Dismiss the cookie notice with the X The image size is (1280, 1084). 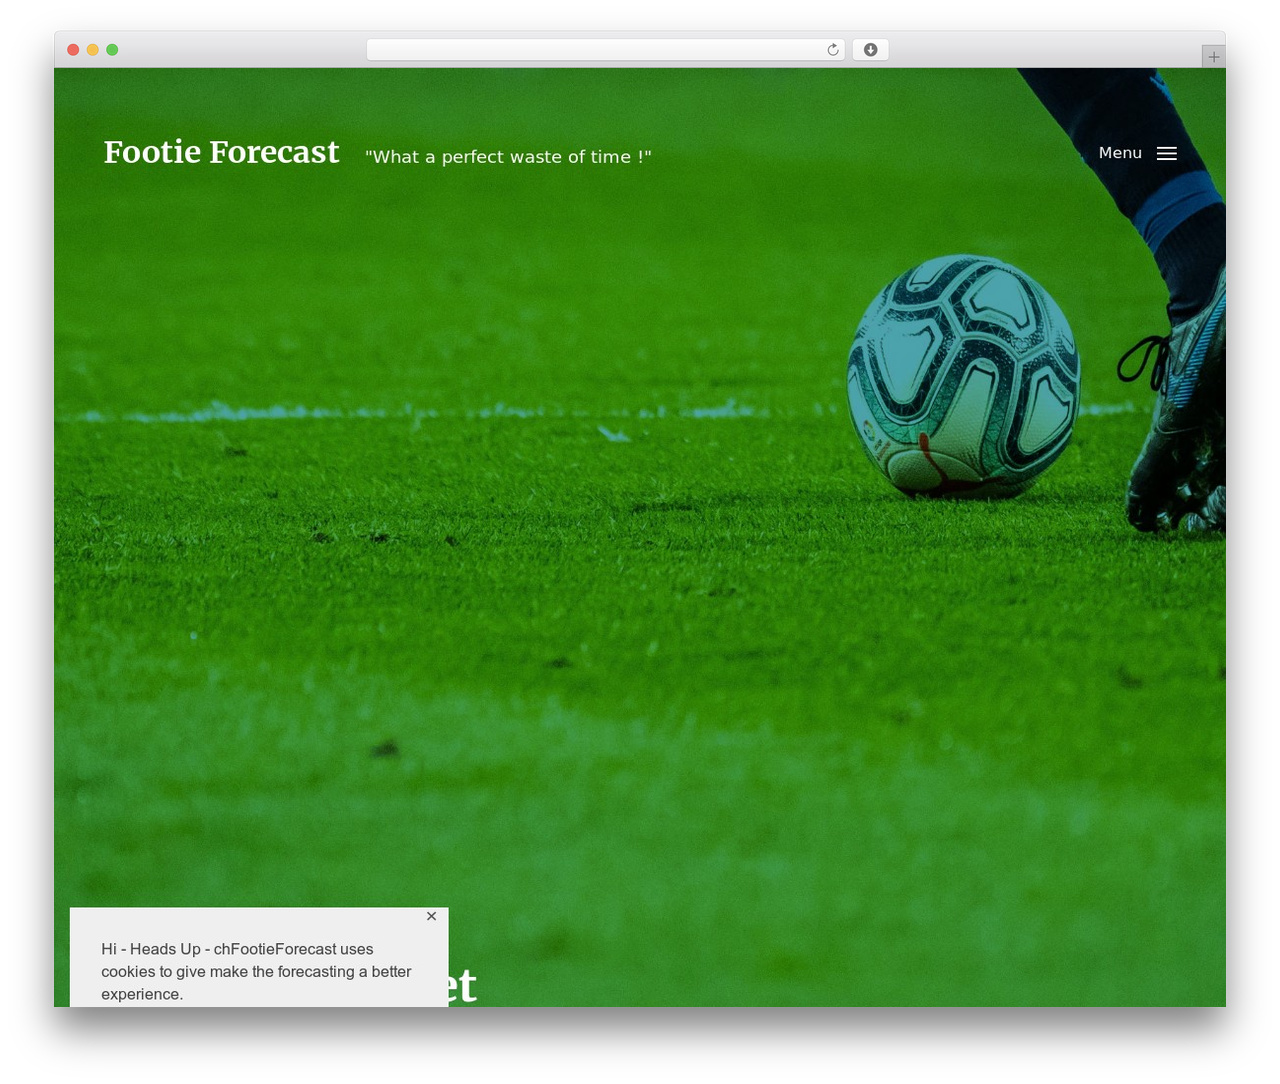coord(431,916)
